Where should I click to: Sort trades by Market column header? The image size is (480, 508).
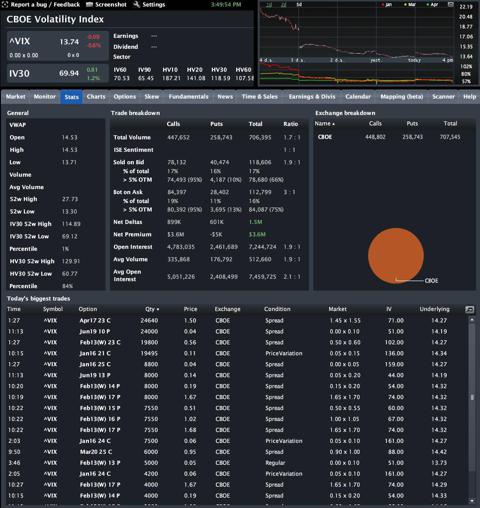pyautogui.click(x=337, y=309)
